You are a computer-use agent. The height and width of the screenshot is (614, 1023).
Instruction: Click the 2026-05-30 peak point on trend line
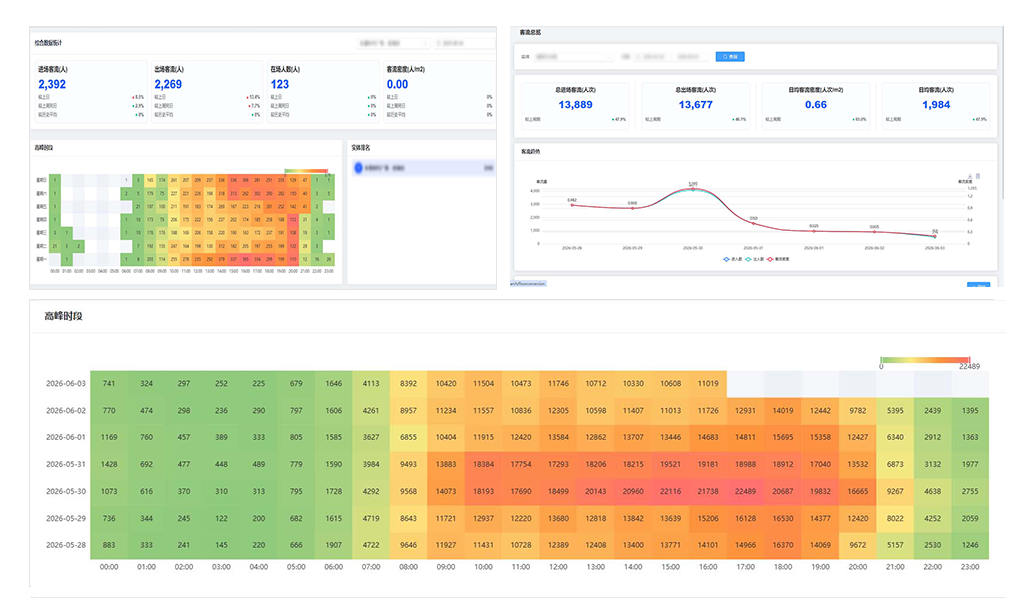(x=693, y=189)
